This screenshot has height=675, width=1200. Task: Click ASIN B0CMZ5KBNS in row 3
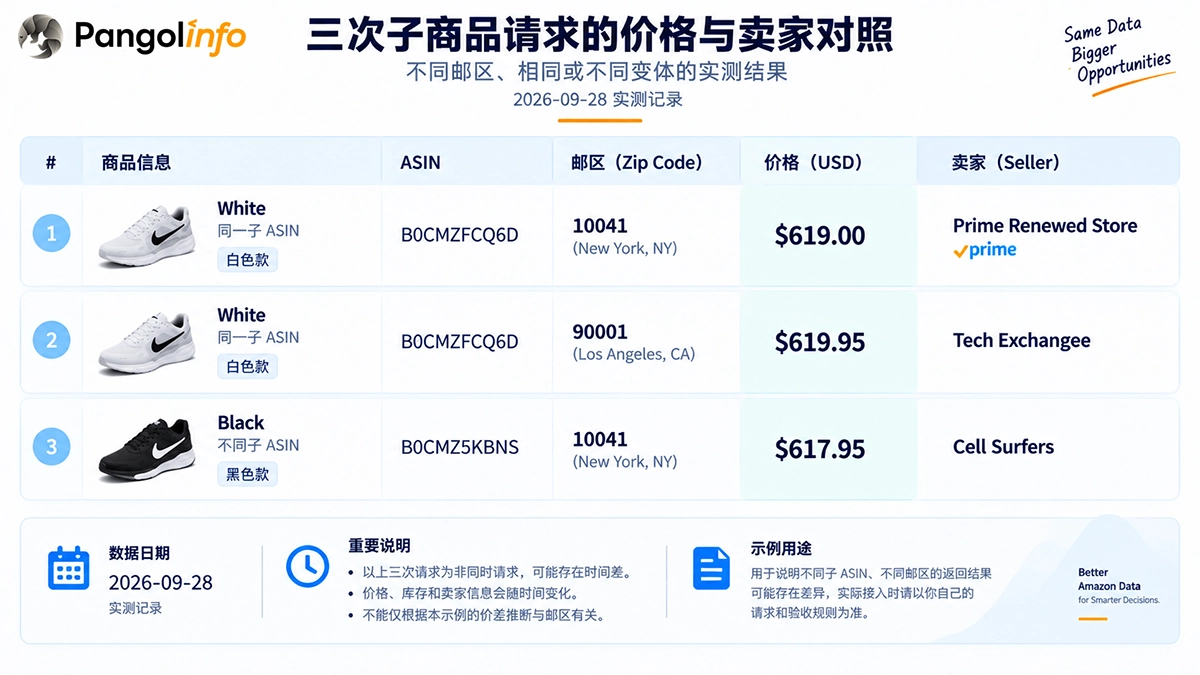(x=460, y=447)
